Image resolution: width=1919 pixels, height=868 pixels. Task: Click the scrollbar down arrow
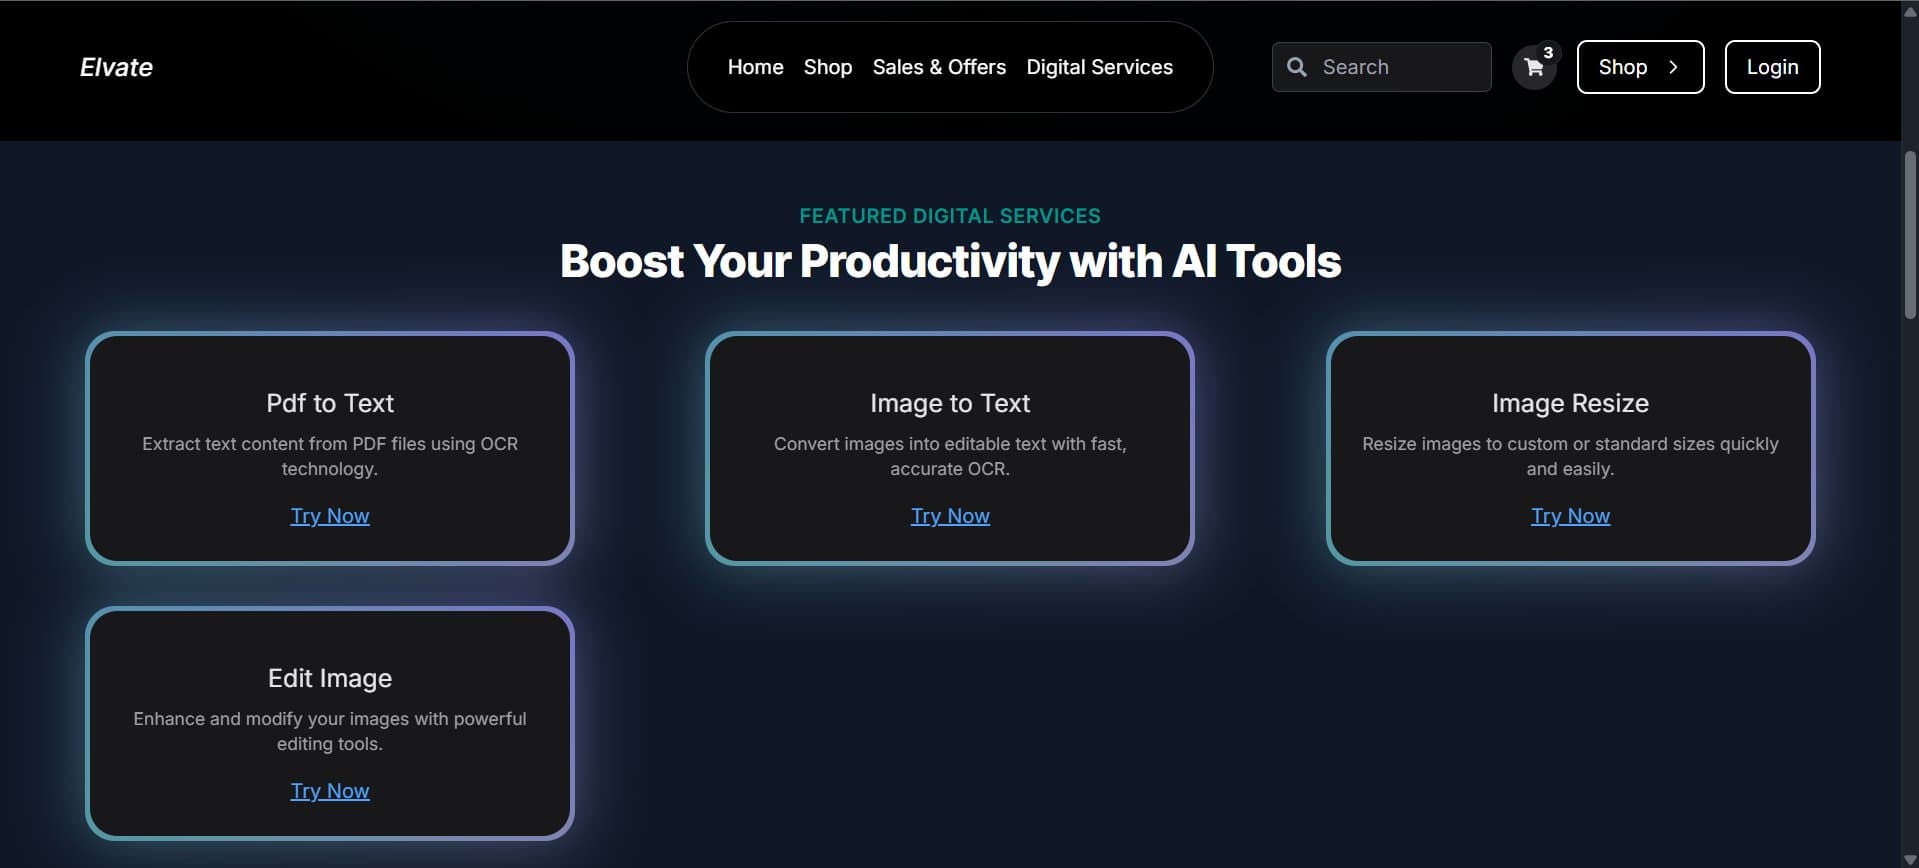[x=1910, y=859]
